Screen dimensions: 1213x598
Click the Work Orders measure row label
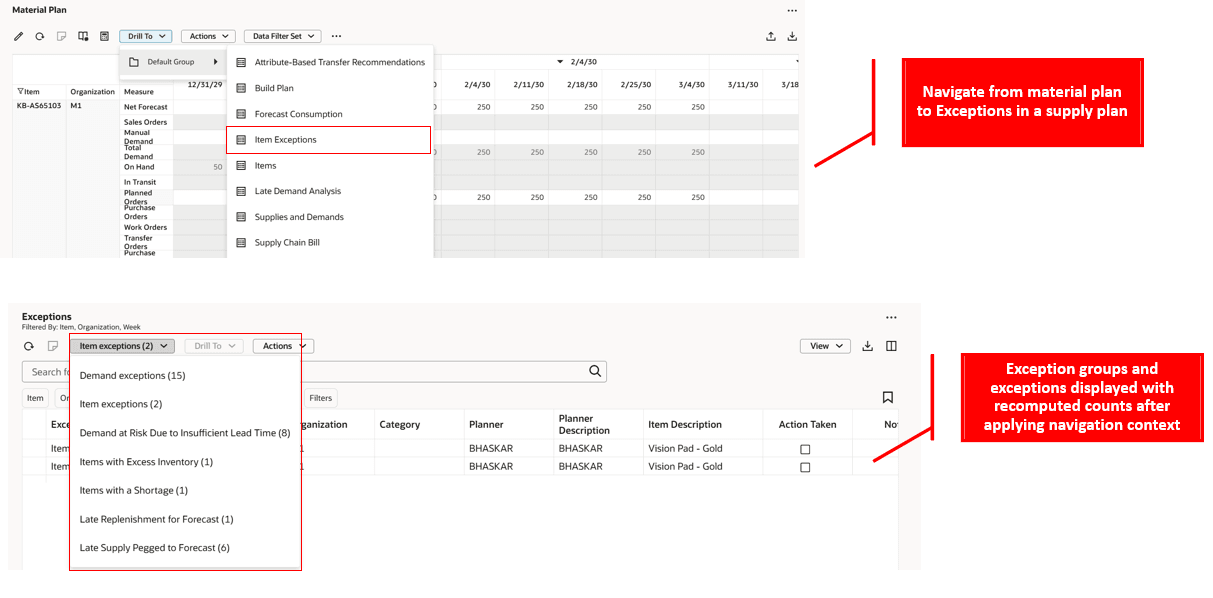point(146,227)
